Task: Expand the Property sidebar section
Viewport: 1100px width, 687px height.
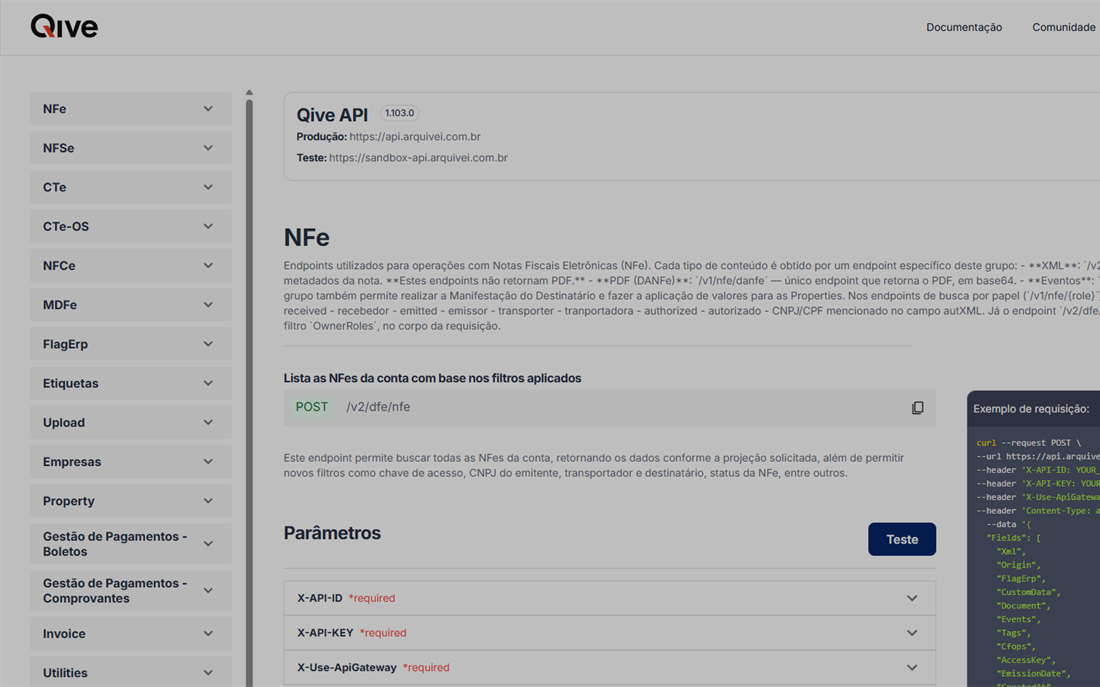Action: (130, 502)
